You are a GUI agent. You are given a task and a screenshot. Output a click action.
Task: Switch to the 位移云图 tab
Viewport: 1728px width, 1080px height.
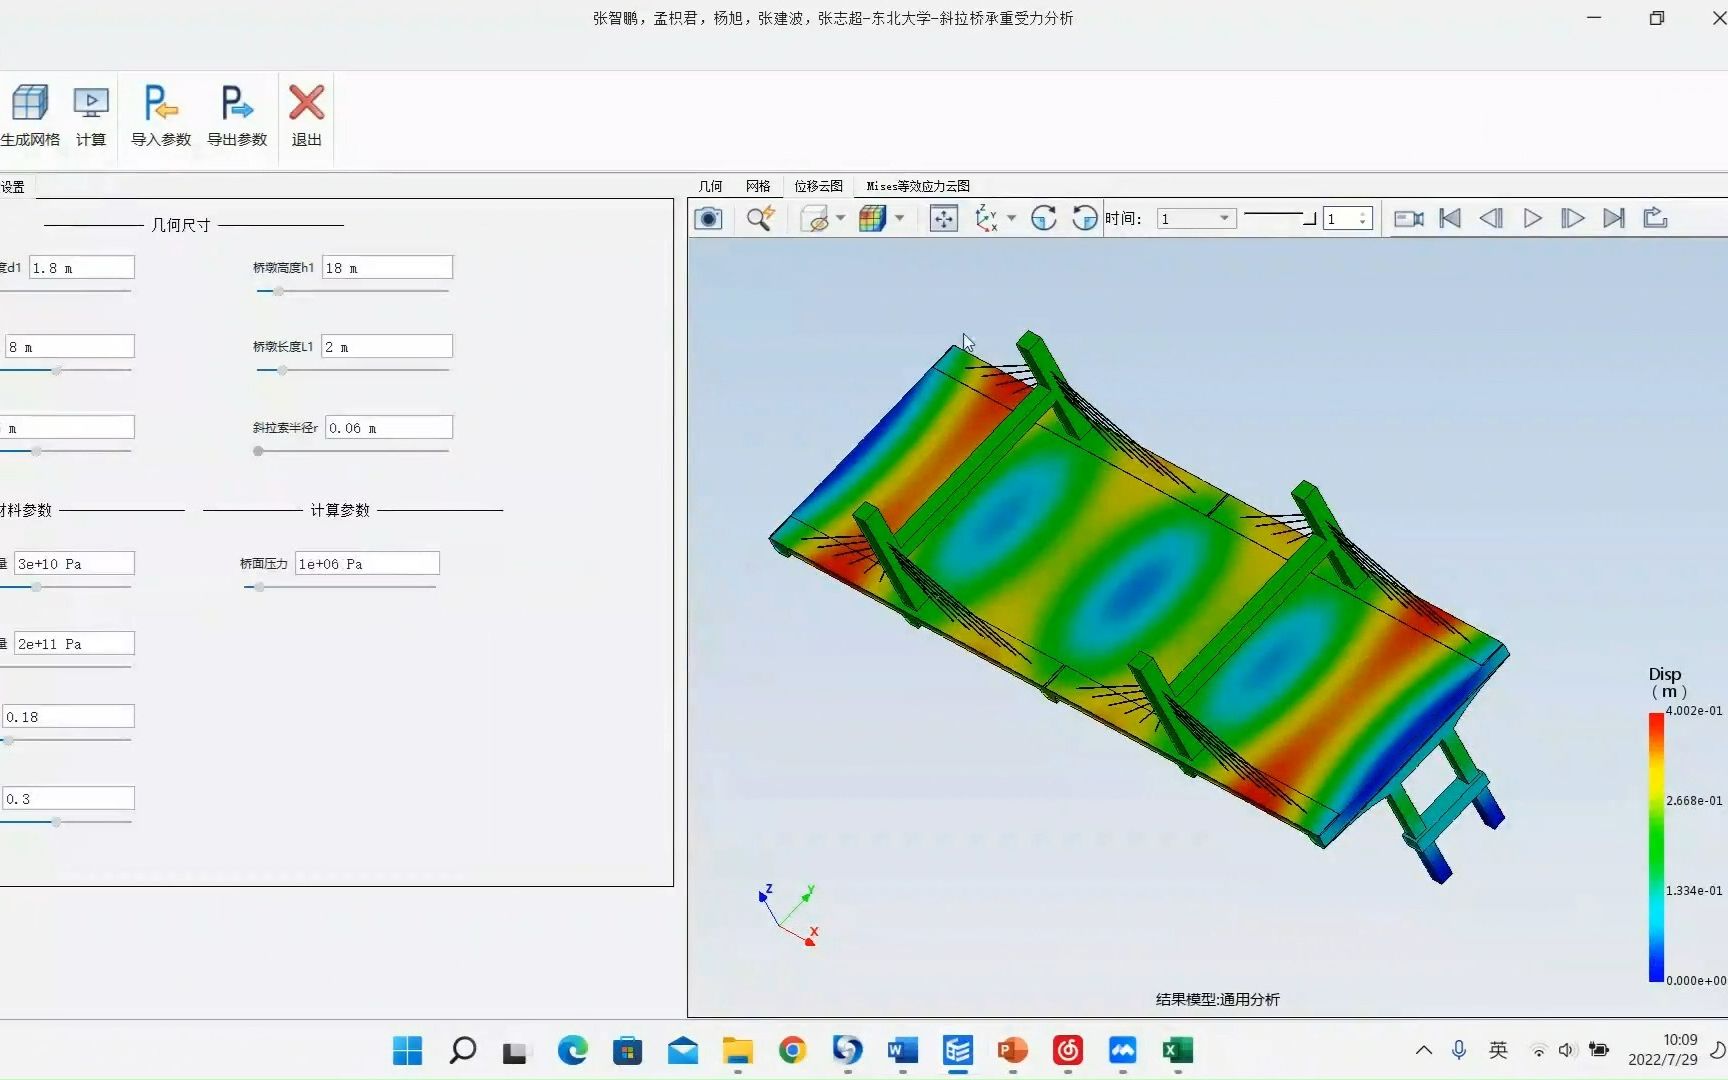(x=818, y=186)
